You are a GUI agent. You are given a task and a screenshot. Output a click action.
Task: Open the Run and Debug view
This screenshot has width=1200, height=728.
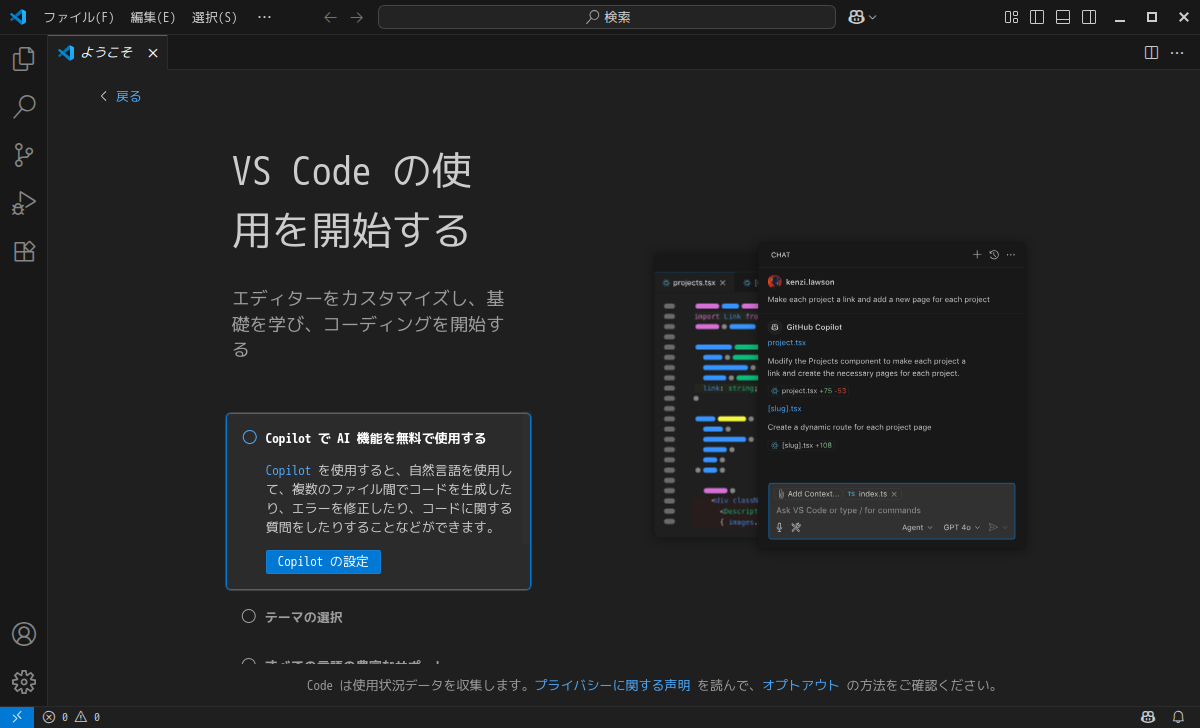24,203
